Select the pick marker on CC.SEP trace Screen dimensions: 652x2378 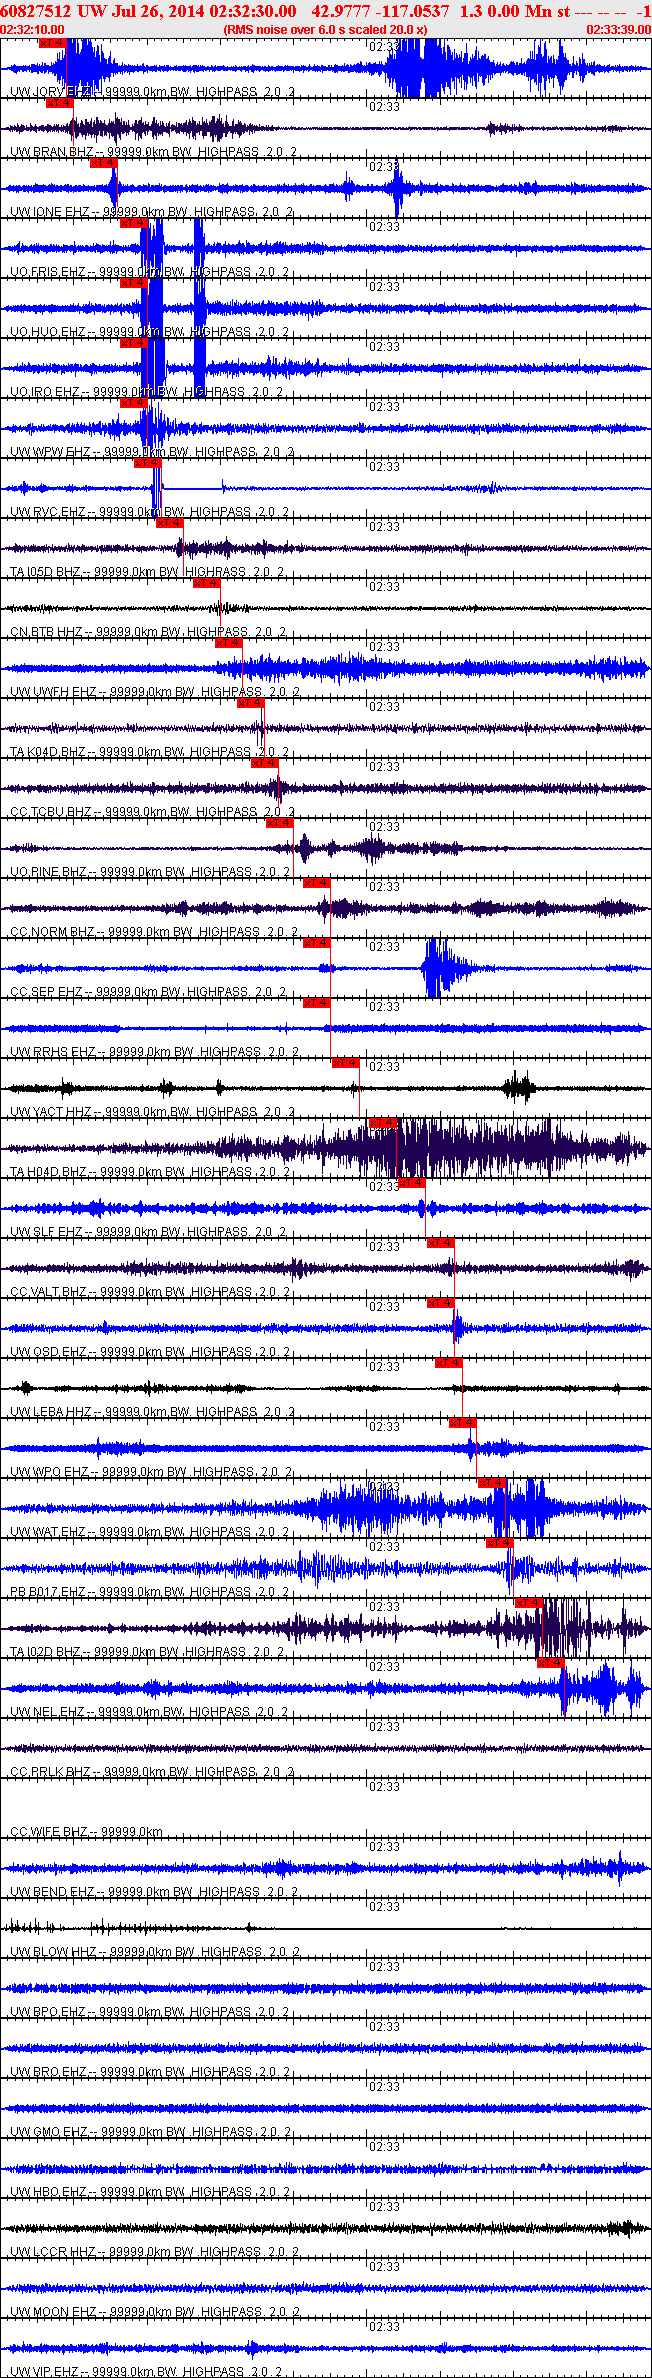317,943
